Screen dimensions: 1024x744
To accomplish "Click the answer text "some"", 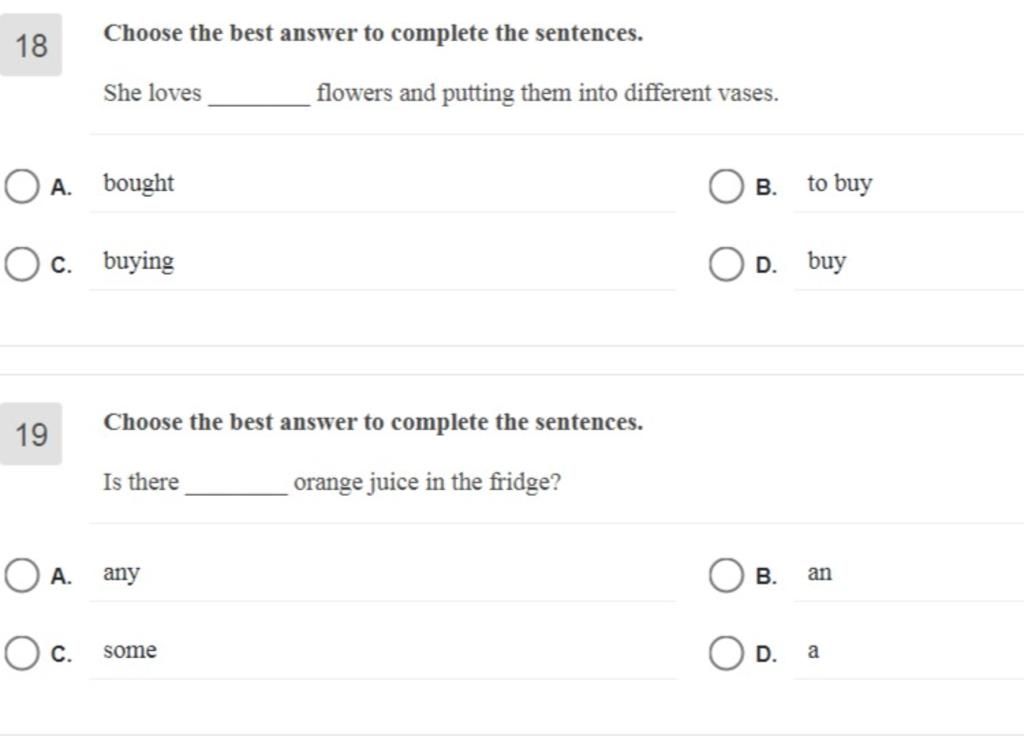I will (x=130, y=651).
